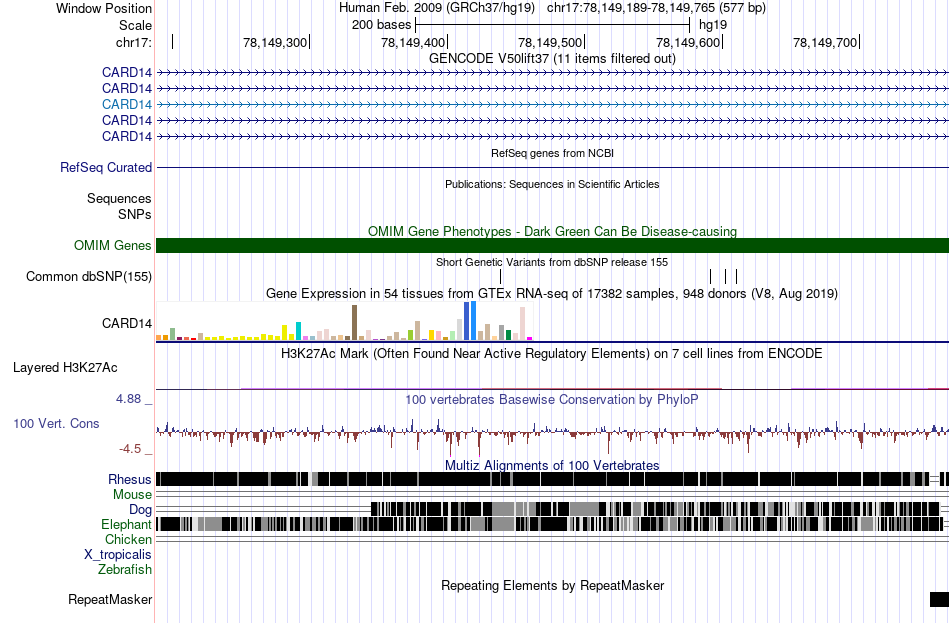Click the 78,149,300 ruler coordinate
Viewport: 950px width, 623px height.
[274, 42]
